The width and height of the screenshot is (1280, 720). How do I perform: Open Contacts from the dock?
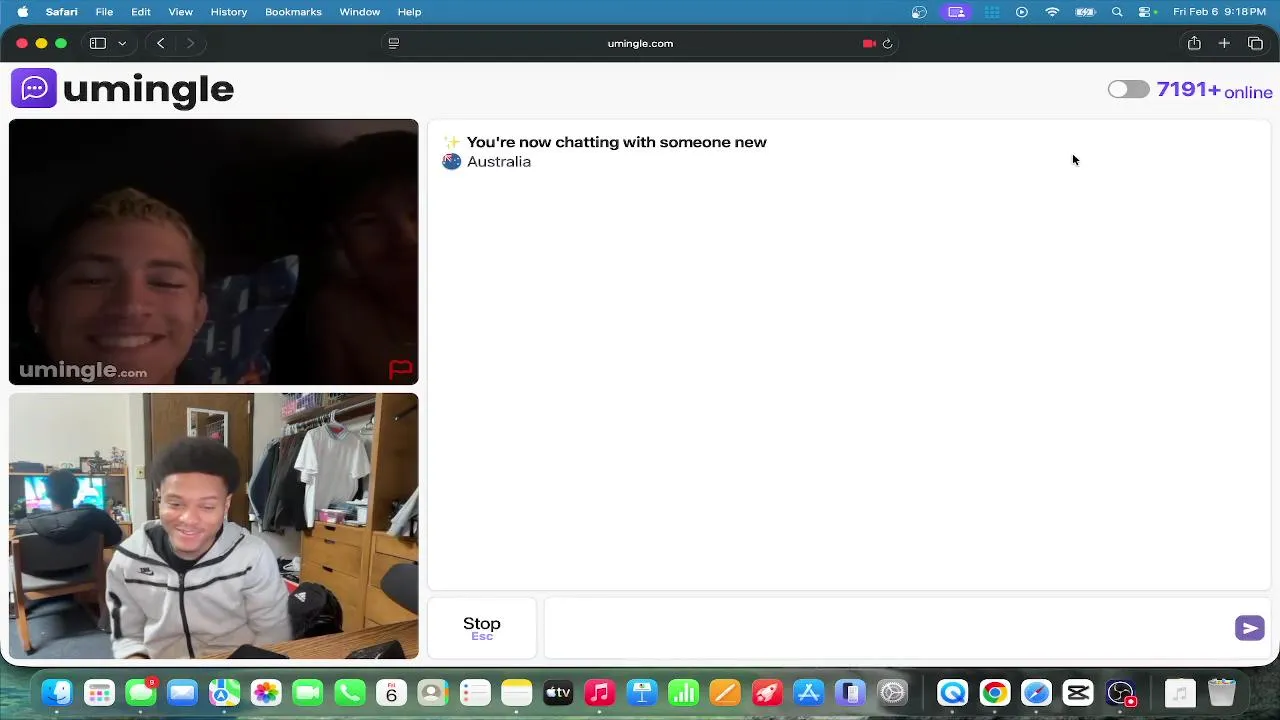[432, 693]
